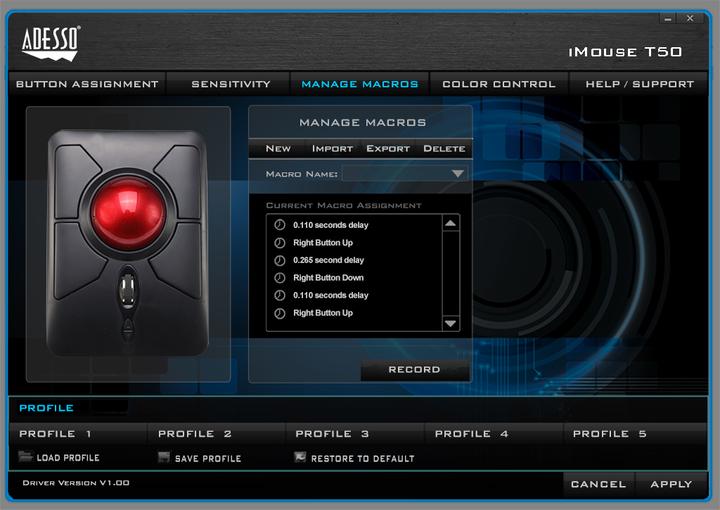720x510 pixels.
Task: Go to the Color Control tab
Action: (498, 85)
